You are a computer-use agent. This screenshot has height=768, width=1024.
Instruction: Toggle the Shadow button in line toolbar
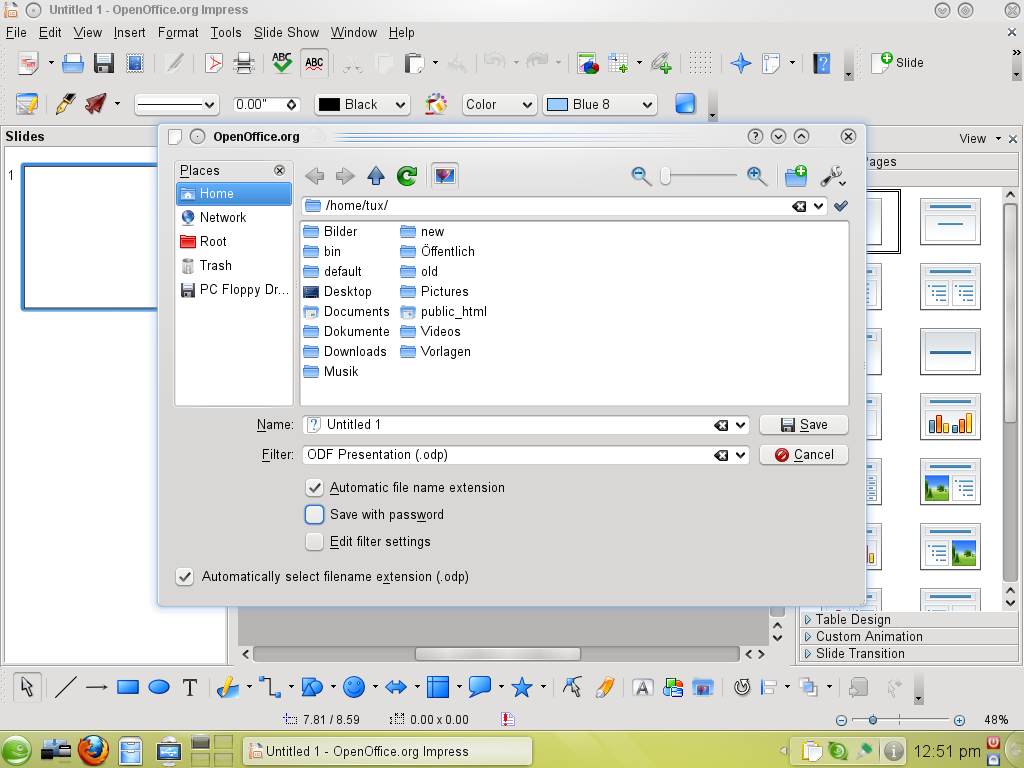(x=685, y=104)
